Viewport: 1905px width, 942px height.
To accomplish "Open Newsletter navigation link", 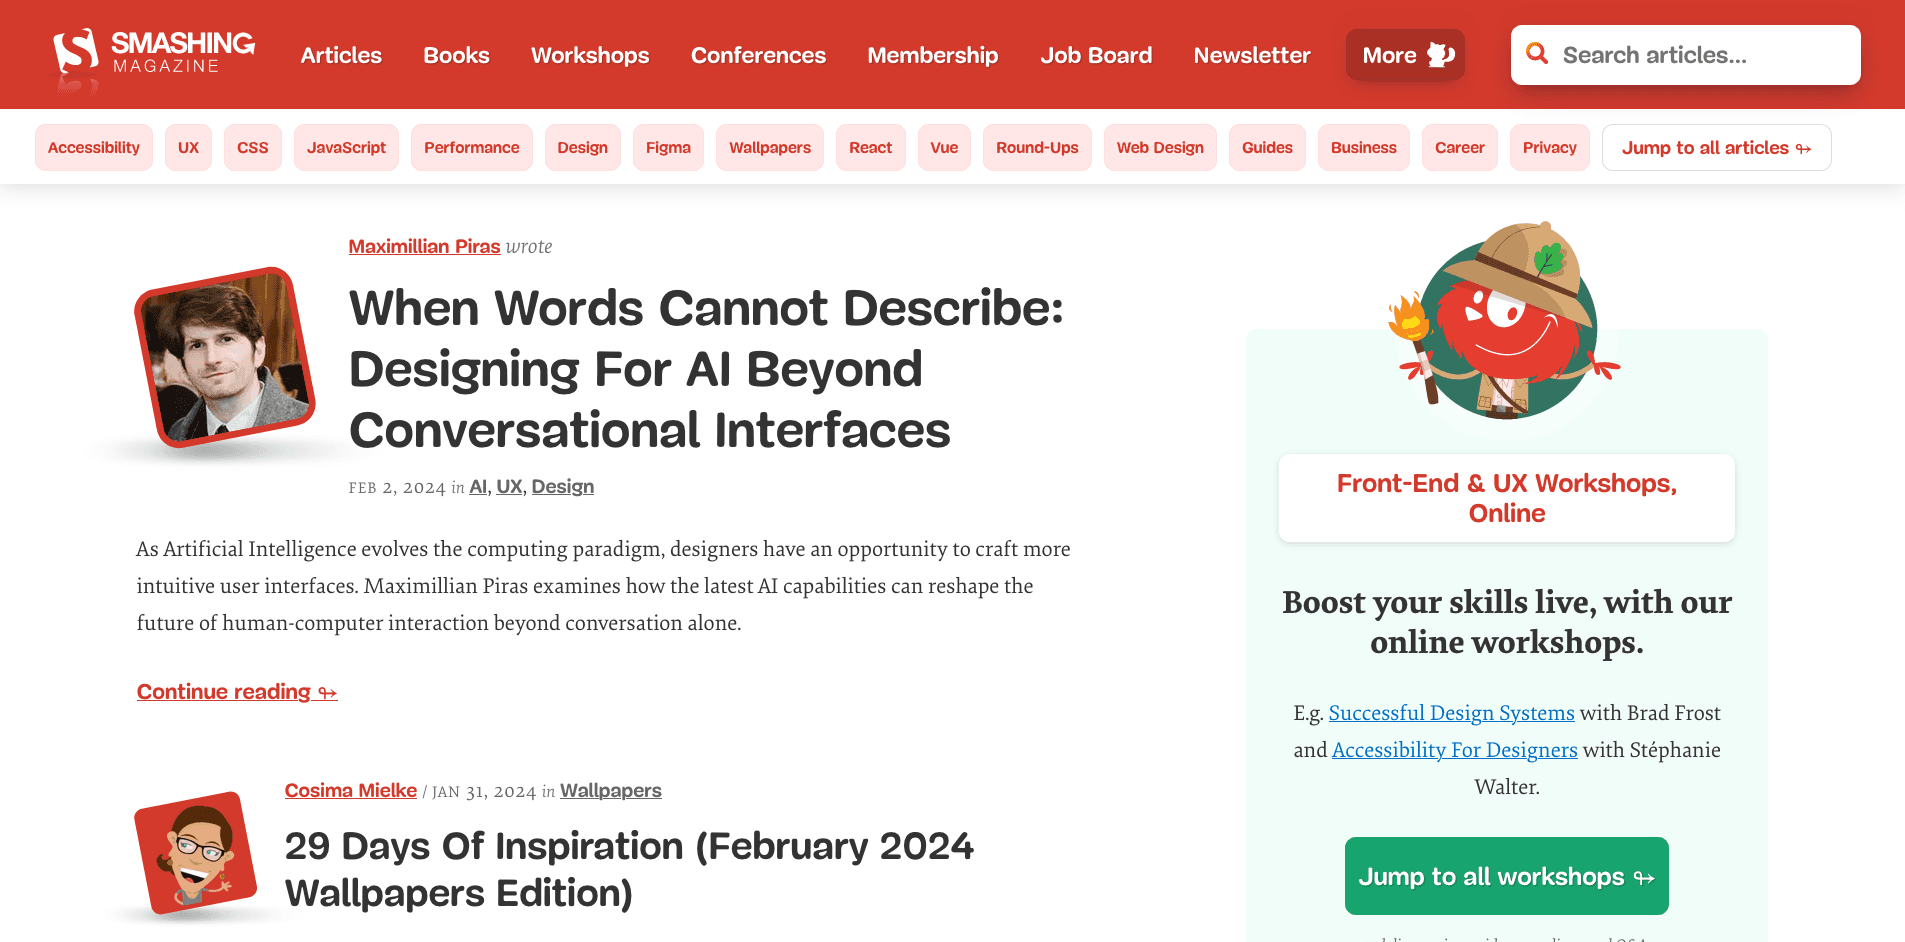I will coord(1252,55).
